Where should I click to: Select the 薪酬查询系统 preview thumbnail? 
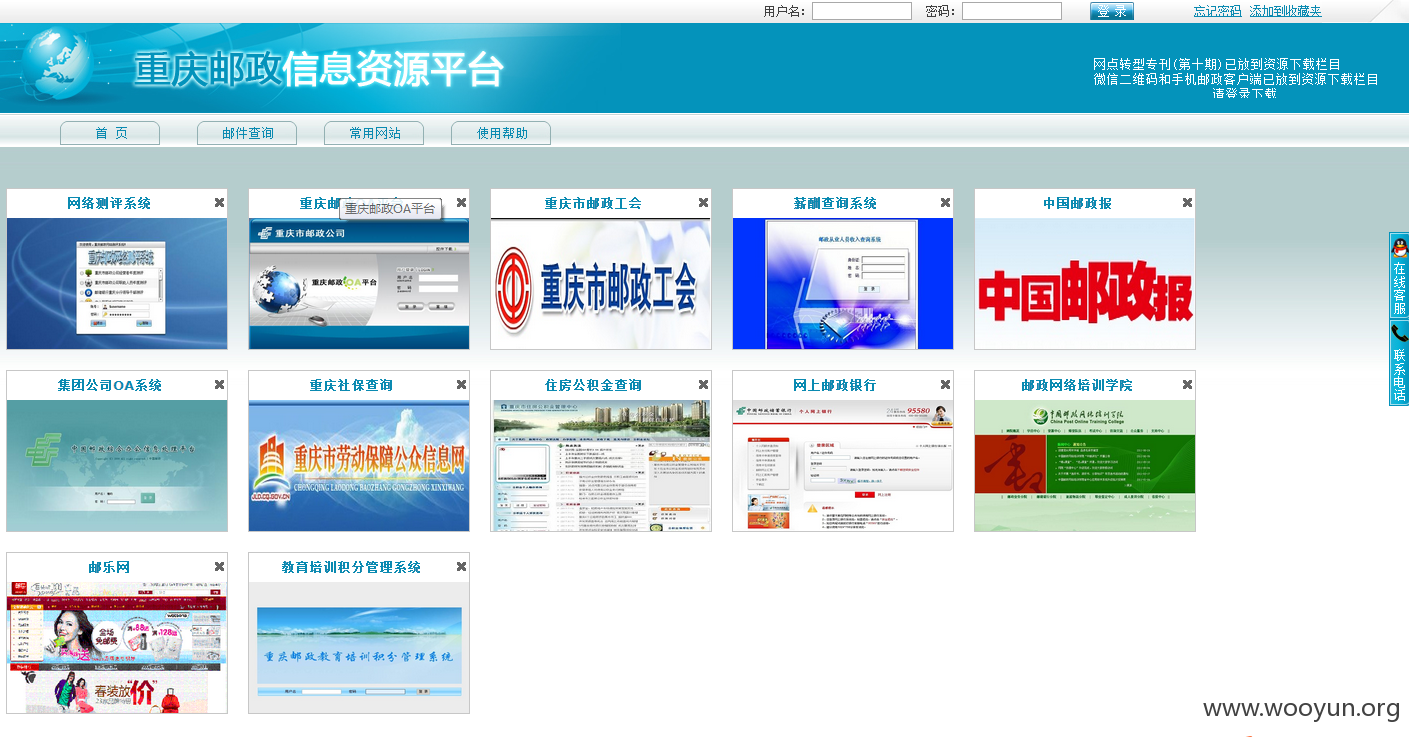843,284
